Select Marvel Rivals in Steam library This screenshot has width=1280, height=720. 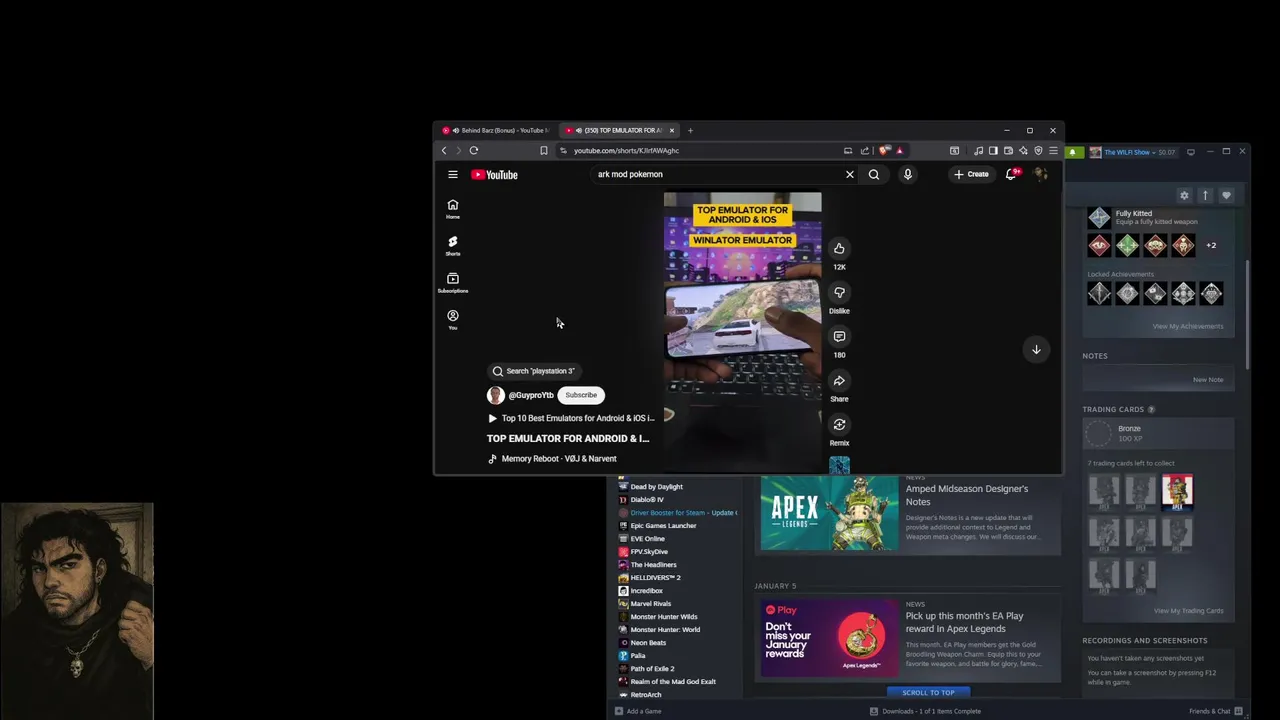tap(650, 604)
